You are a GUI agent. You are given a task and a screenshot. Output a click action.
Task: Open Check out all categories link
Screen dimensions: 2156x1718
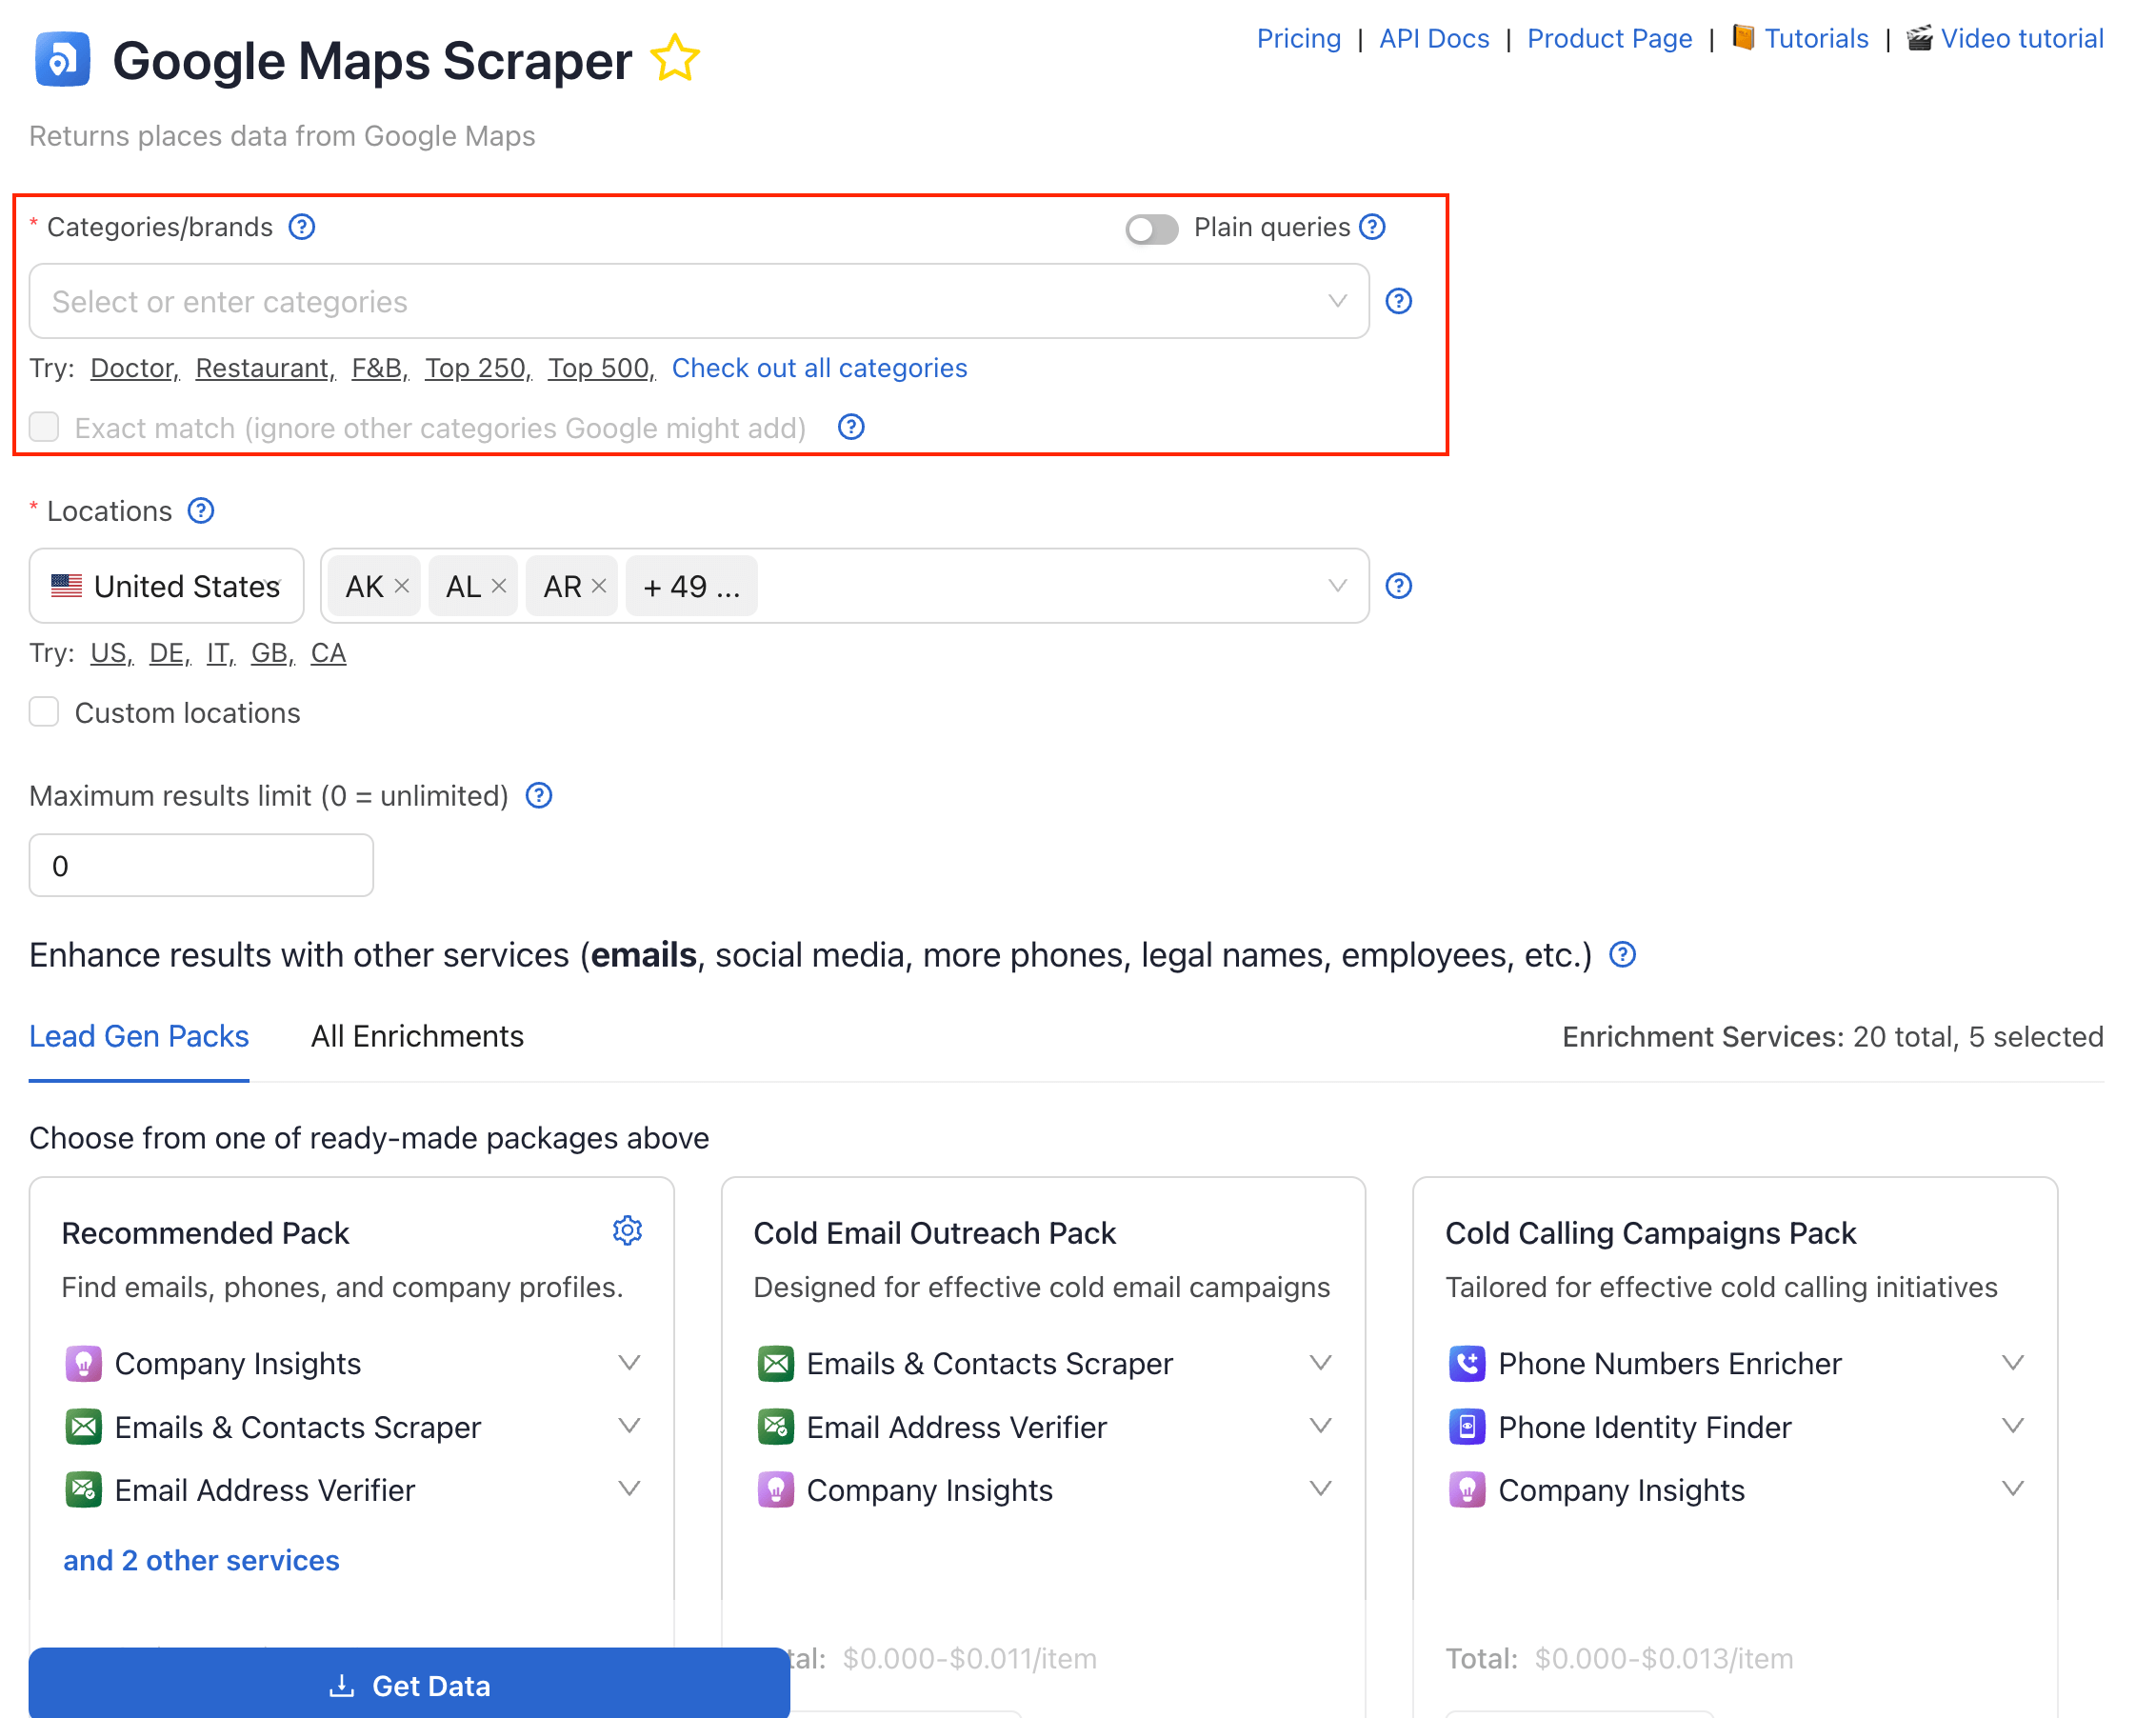point(819,368)
